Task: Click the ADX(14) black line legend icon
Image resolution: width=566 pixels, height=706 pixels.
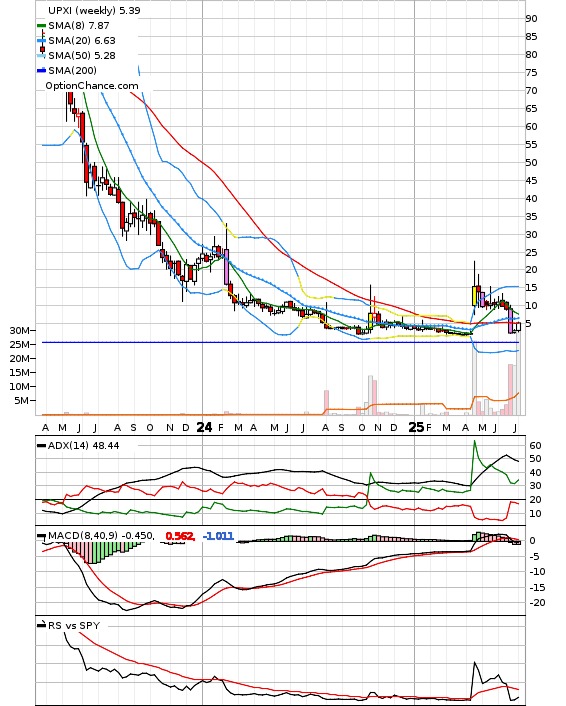Action: coord(41,446)
